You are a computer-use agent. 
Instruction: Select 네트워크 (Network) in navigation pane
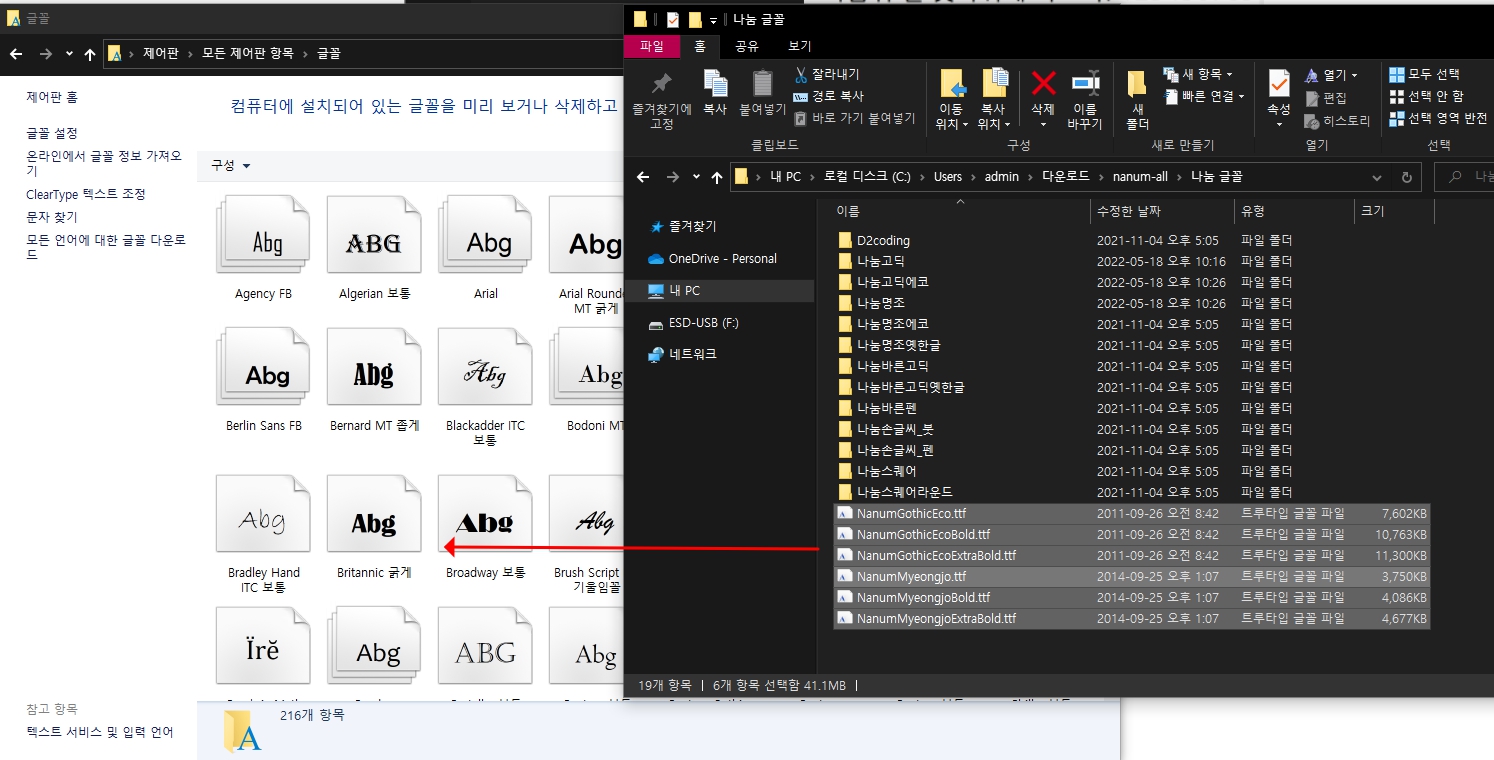pyautogui.click(x=682, y=354)
